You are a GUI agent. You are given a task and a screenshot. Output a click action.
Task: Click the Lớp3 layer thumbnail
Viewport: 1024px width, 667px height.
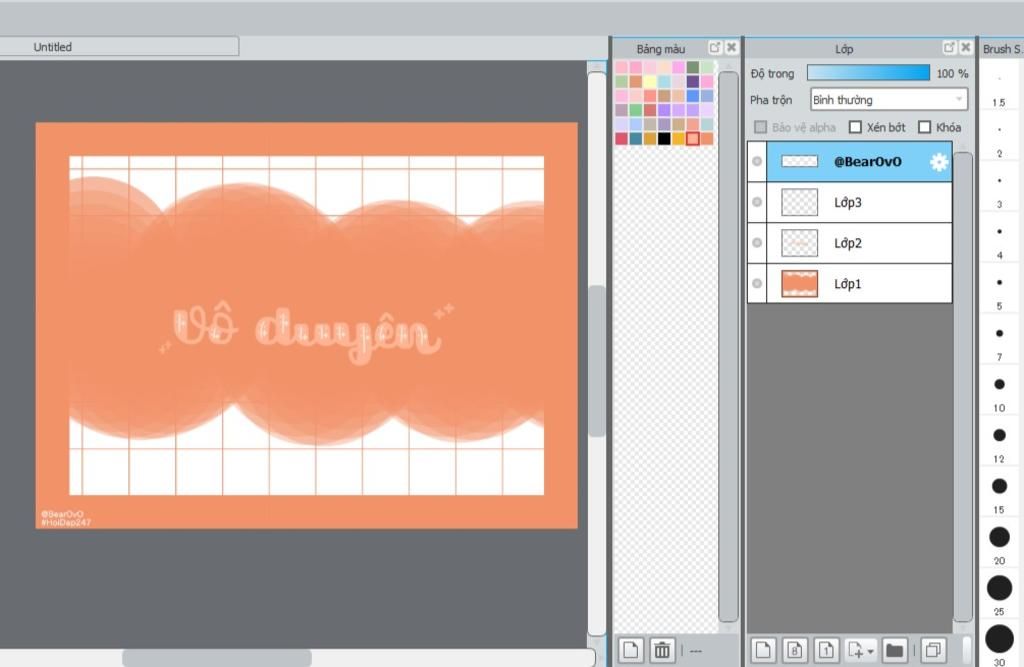(799, 203)
